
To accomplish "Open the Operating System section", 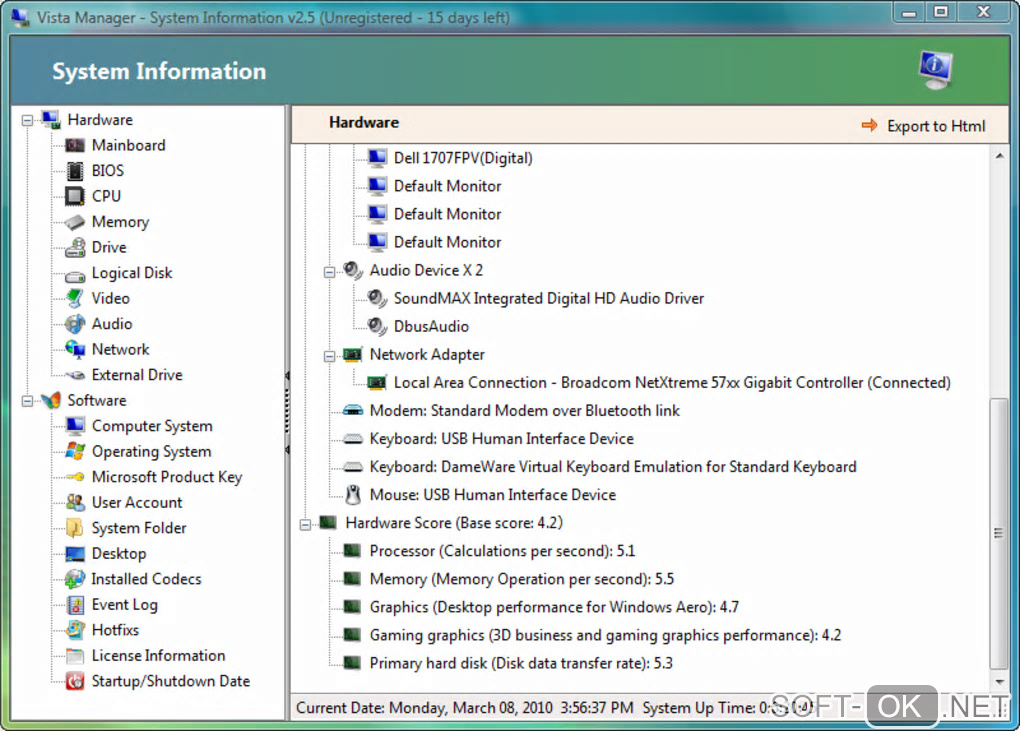I will click(x=152, y=451).
